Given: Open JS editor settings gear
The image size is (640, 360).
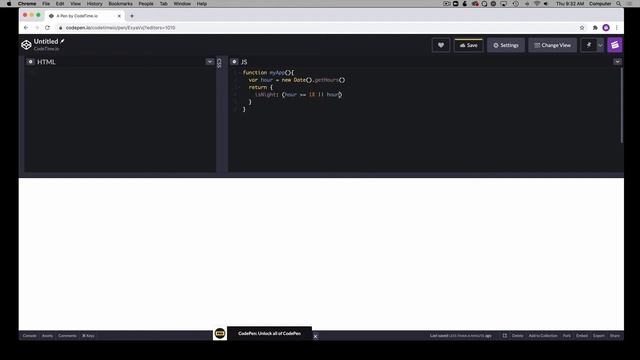Looking at the screenshot, I should click(234, 62).
